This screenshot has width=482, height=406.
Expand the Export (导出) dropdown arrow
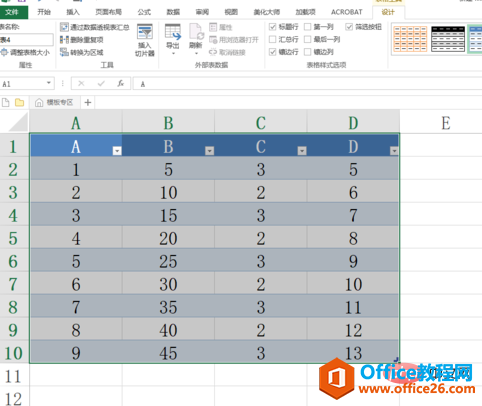173,54
